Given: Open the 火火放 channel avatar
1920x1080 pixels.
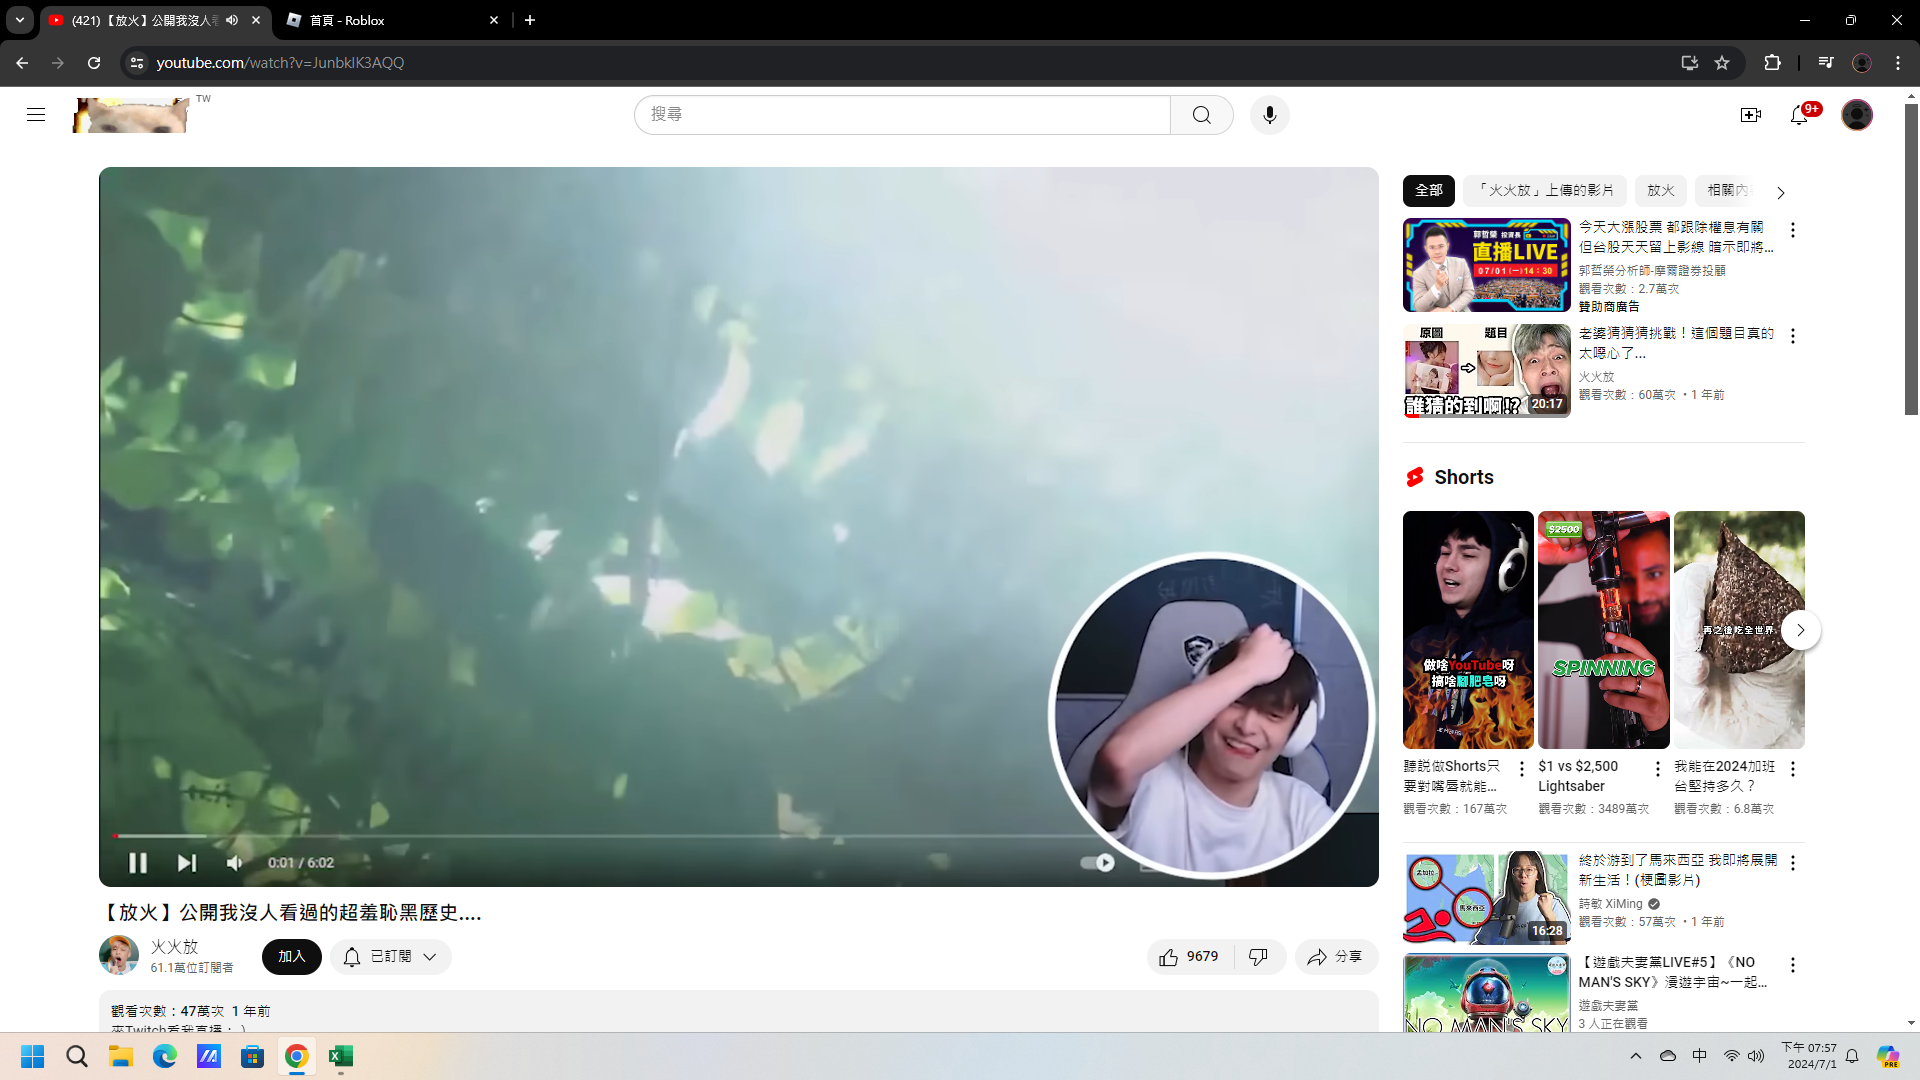Looking at the screenshot, I should (x=119, y=955).
